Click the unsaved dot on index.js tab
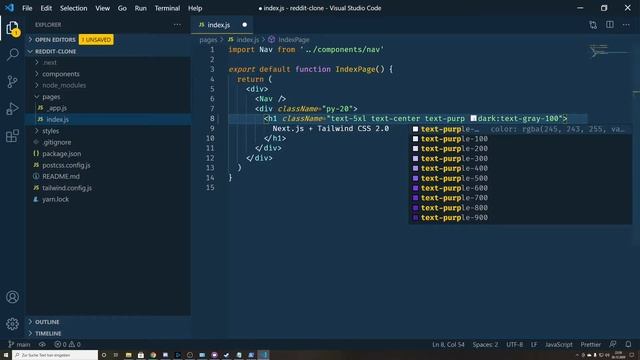The width and height of the screenshot is (640, 360). pos(244,25)
